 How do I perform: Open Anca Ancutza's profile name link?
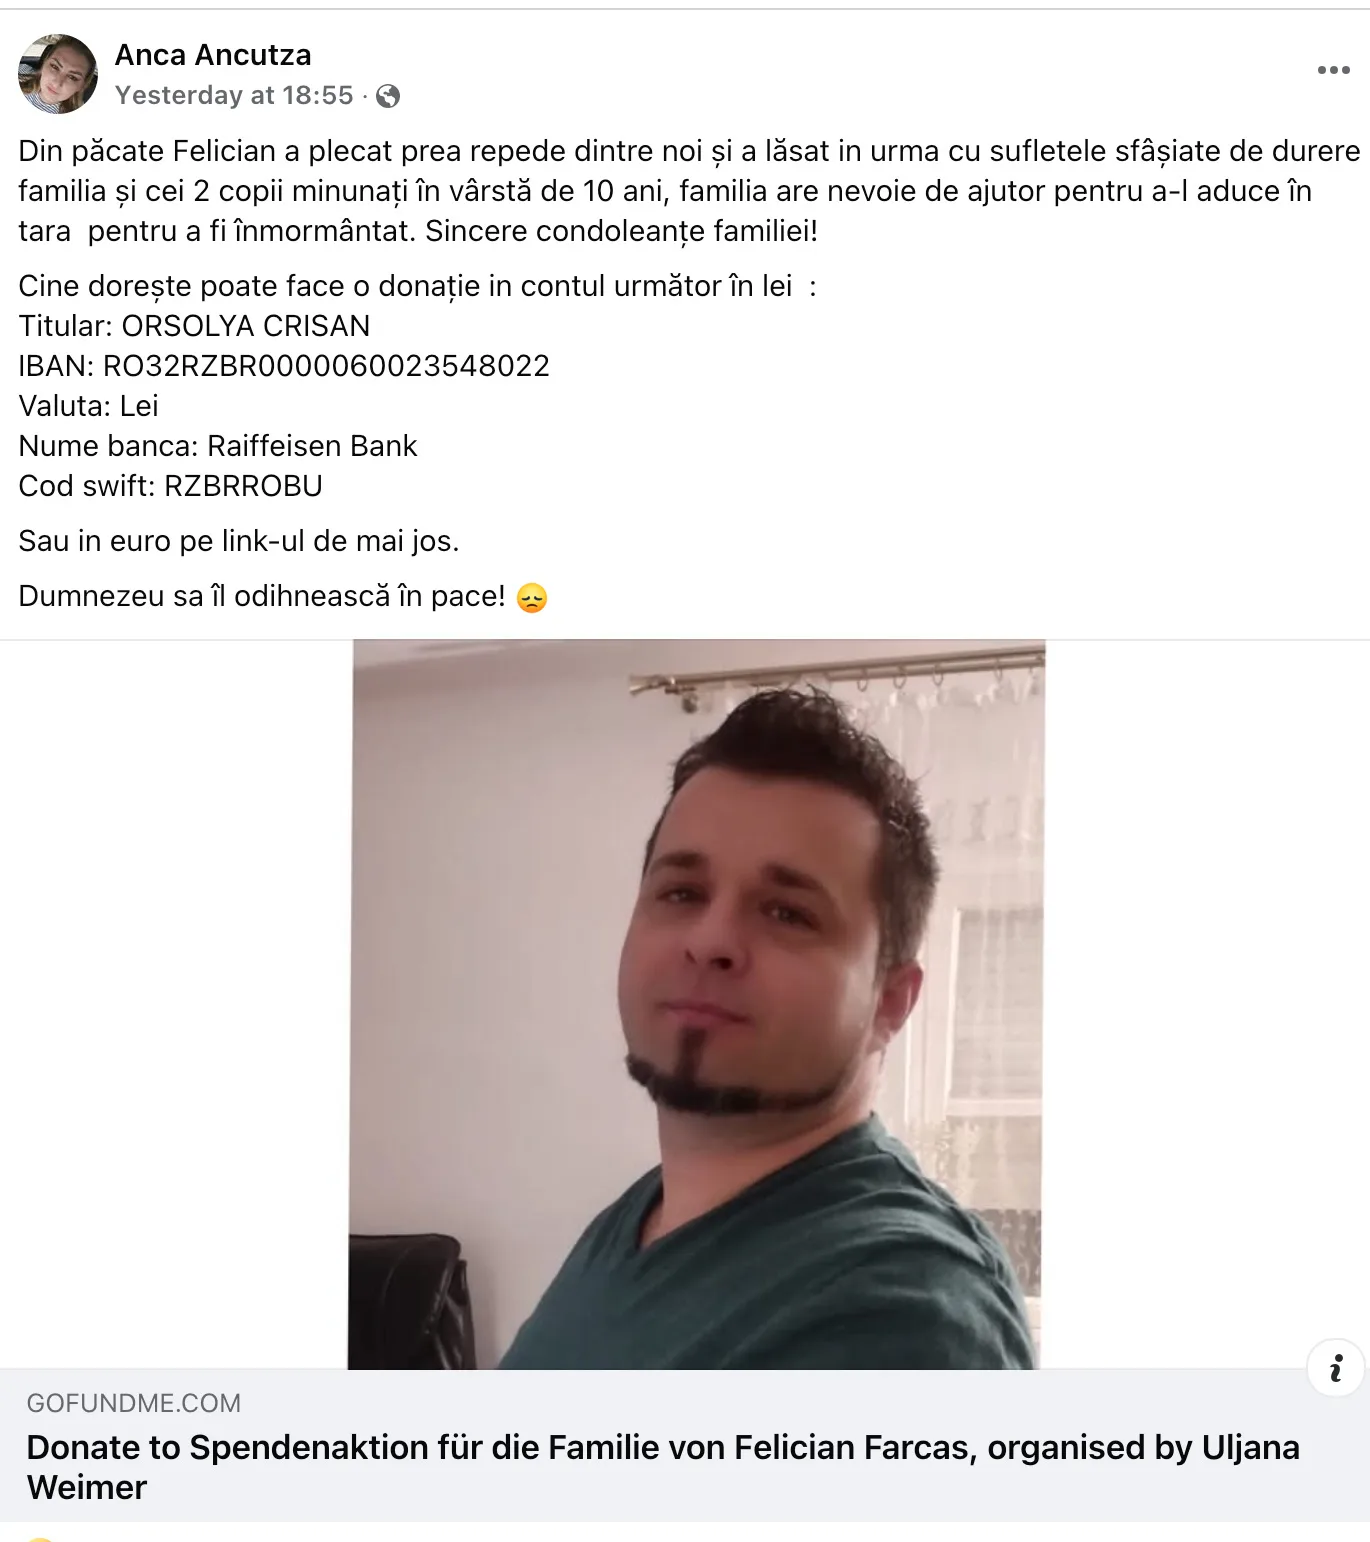tap(213, 55)
